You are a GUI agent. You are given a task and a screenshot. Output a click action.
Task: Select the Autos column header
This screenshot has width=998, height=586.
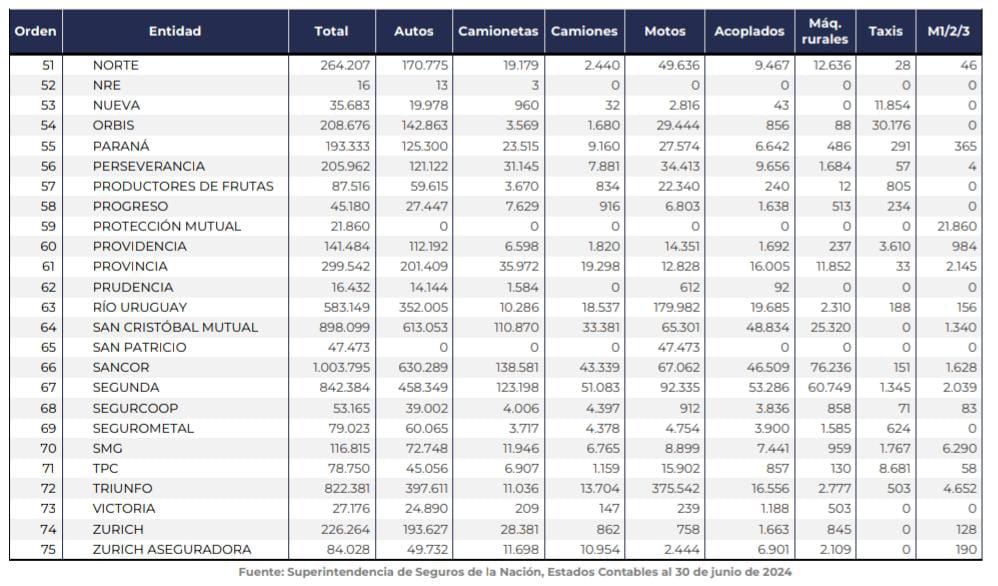[x=414, y=31]
